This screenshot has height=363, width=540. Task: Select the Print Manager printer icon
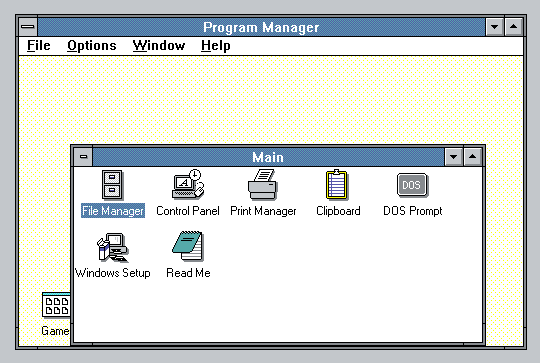click(x=262, y=184)
